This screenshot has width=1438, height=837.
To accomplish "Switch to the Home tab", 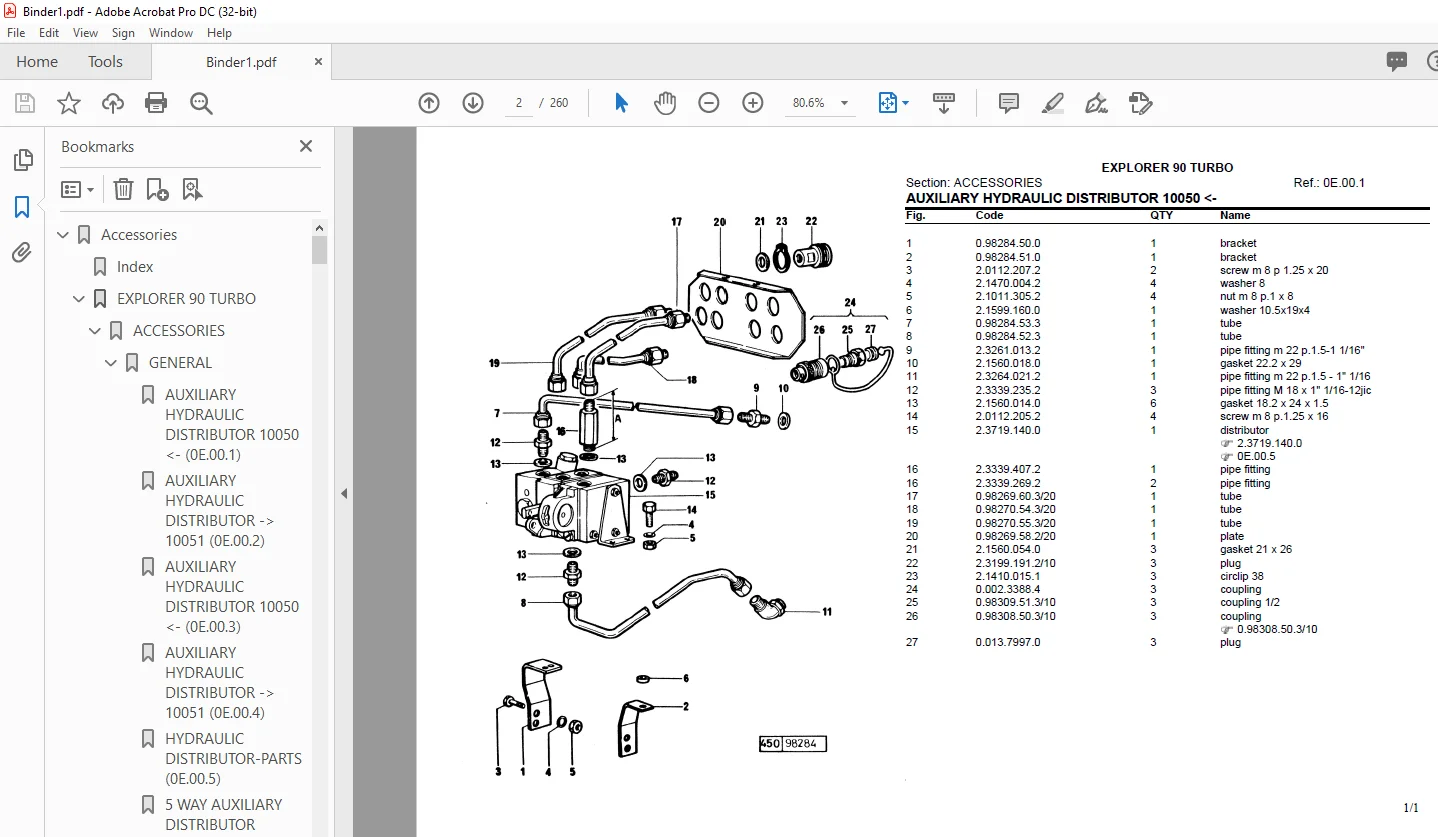I will coord(37,62).
